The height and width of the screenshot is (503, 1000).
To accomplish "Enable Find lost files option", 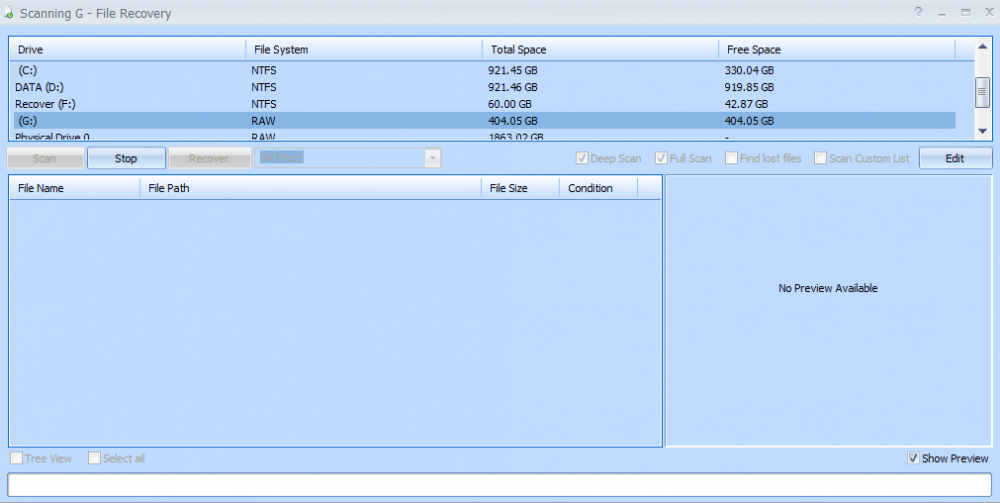I will coord(732,158).
